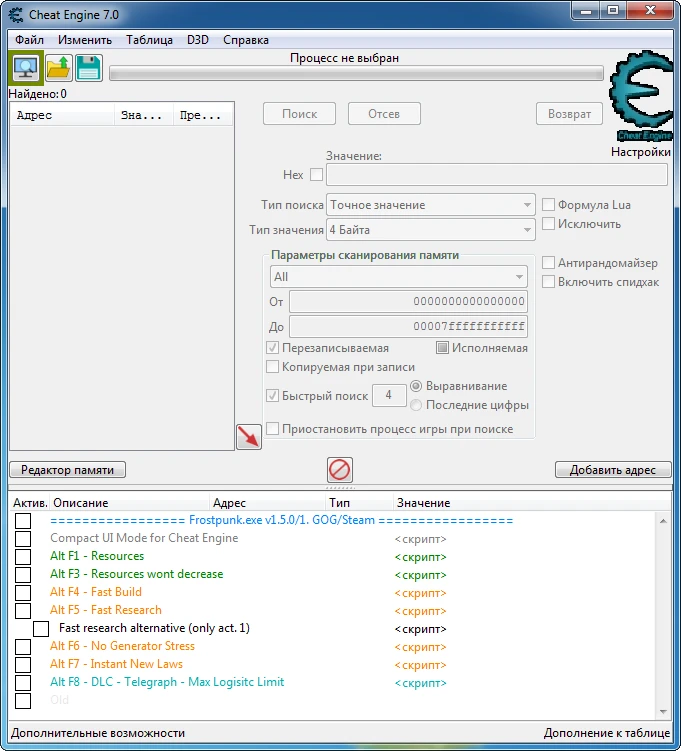Open the Изменить menu
The height and width of the screenshot is (751, 681).
[85, 40]
